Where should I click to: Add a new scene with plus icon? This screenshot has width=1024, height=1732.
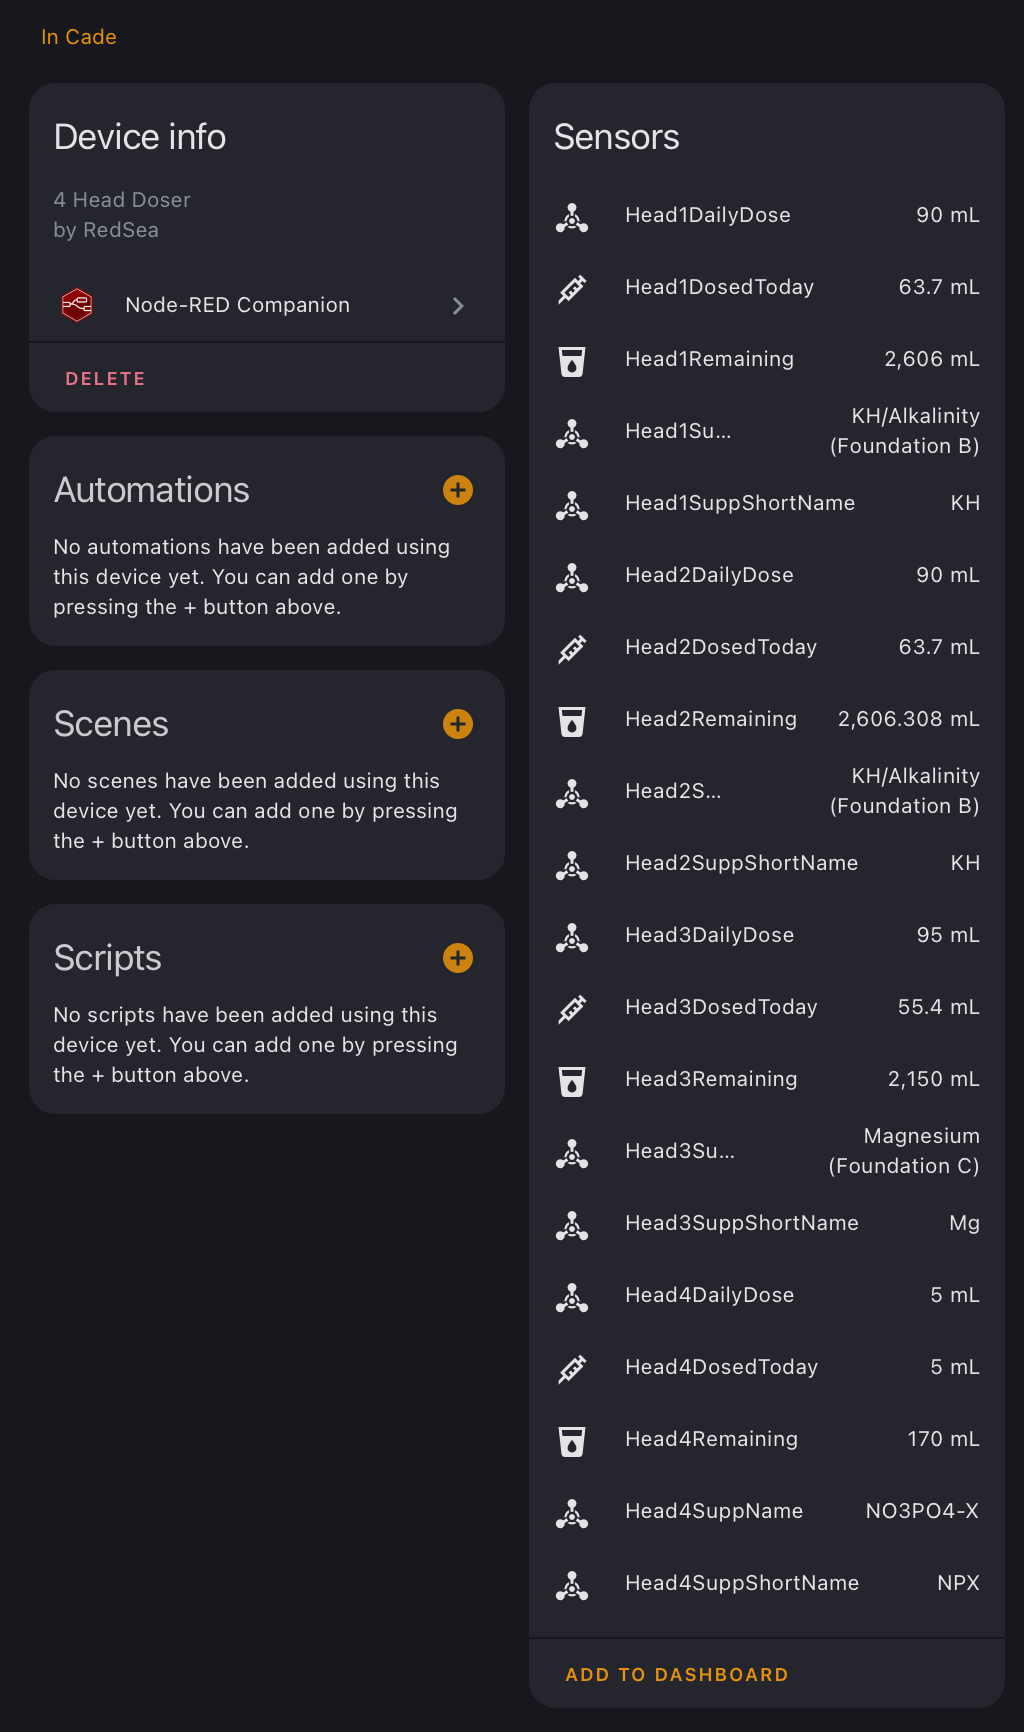(458, 724)
